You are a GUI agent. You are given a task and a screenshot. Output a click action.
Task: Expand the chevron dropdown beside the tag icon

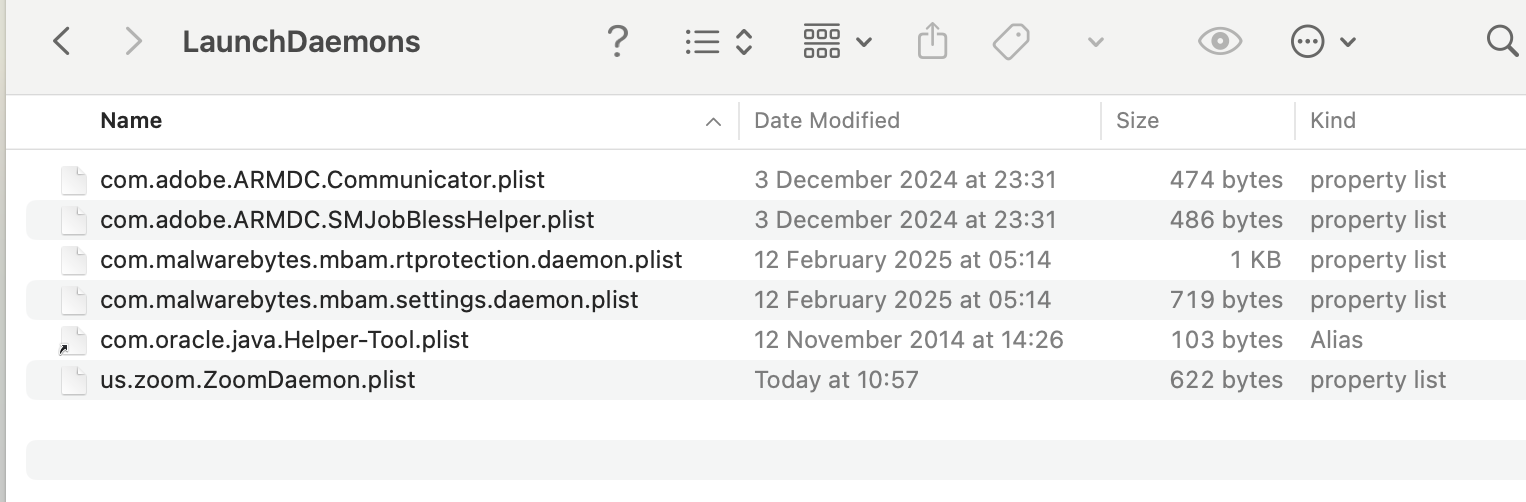point(1095,42)
